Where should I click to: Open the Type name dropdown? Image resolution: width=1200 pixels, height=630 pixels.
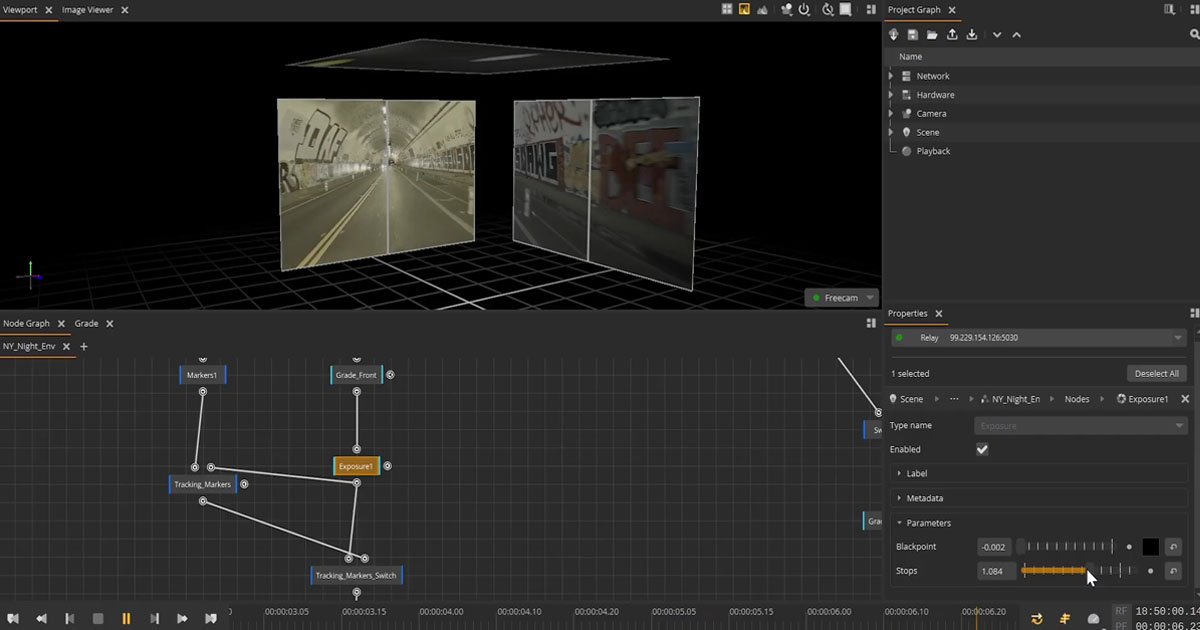click(x=1080, y=426)
